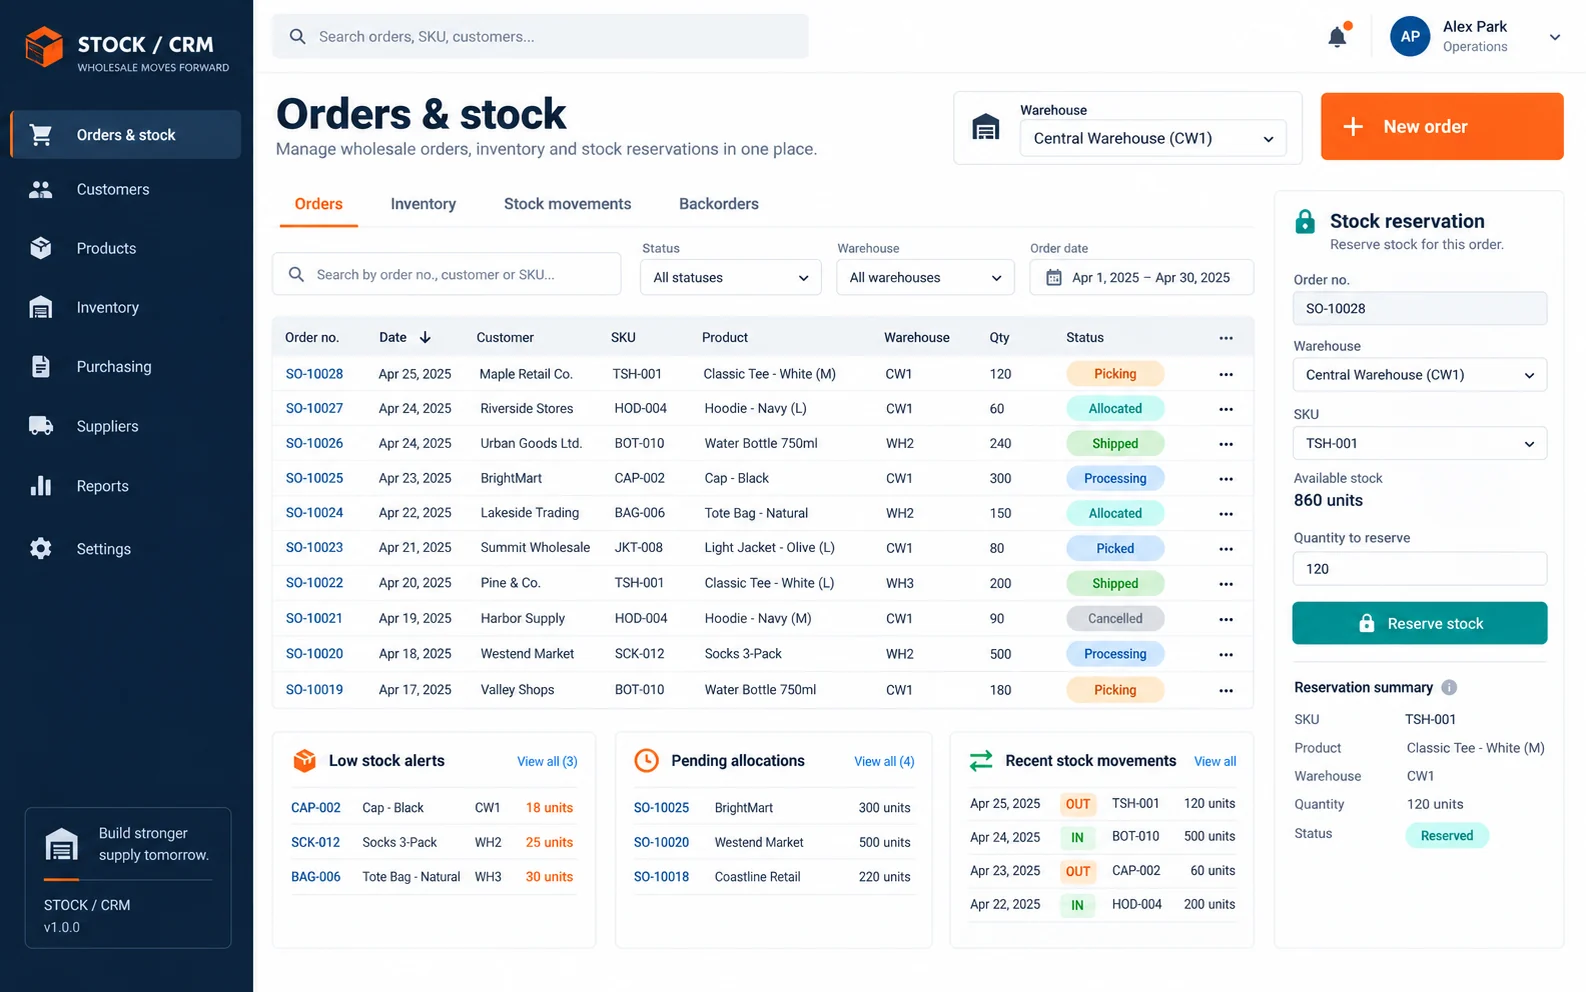Image resolution: width=1586 pixels, height=992 pixels.
Task: Open View all (3) low stock alerts
Action: [x=547, y=761]
